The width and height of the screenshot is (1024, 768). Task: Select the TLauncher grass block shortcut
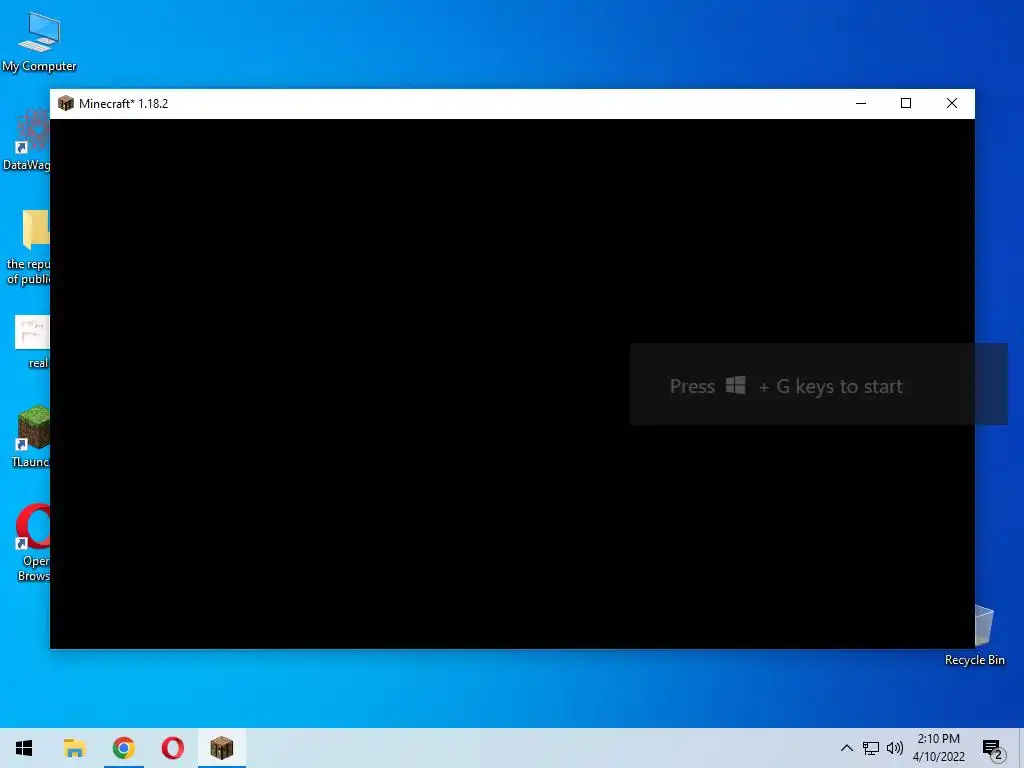tap(30, 436)
